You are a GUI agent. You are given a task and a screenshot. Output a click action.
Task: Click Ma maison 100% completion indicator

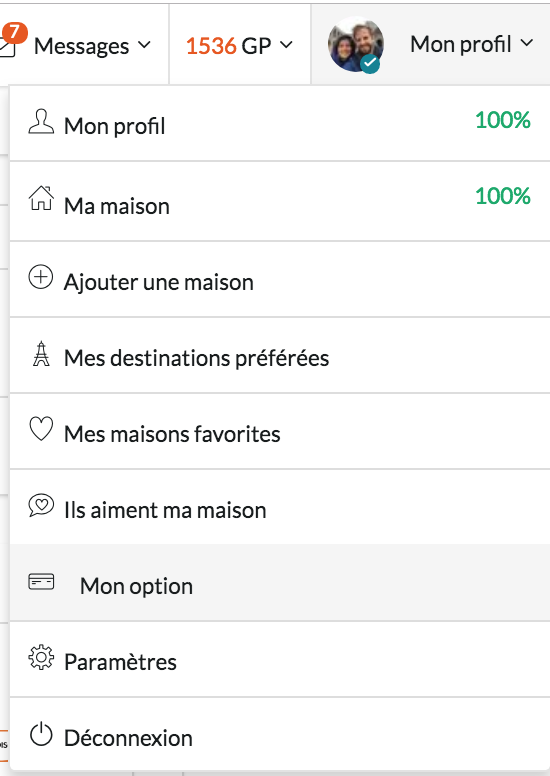[x=503, y=196]
